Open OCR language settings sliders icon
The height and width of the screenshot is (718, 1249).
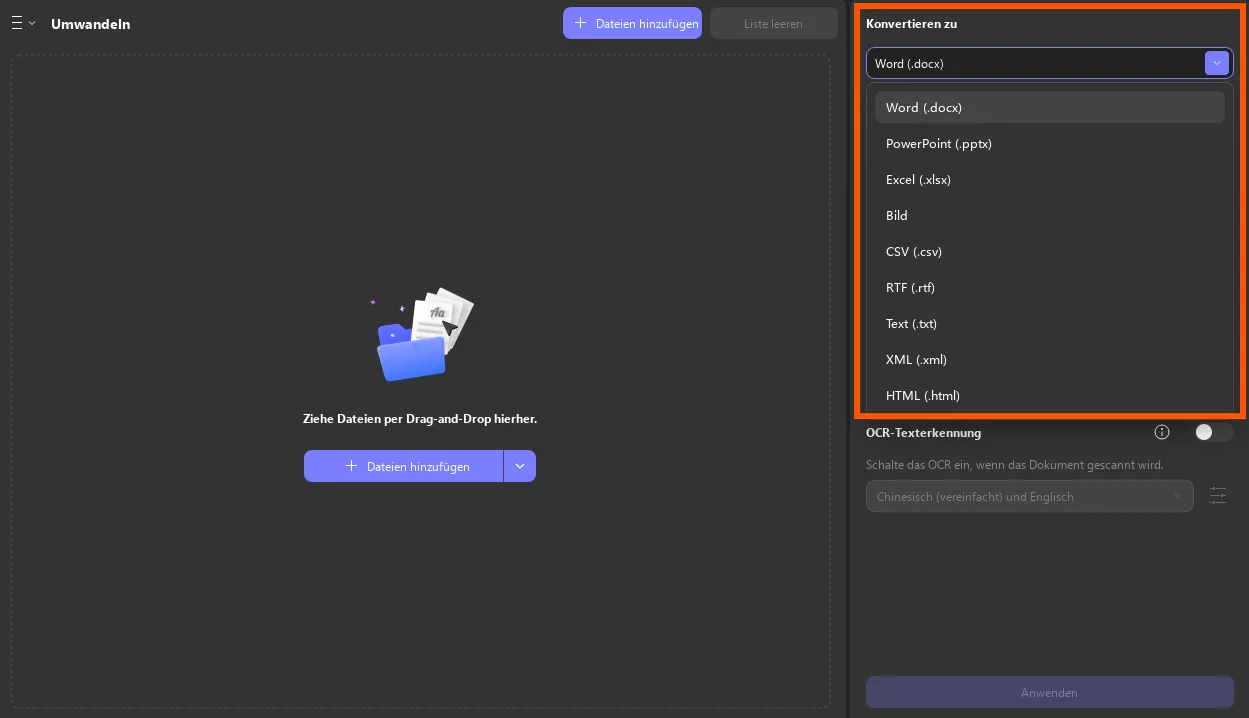coord(1218,496)
